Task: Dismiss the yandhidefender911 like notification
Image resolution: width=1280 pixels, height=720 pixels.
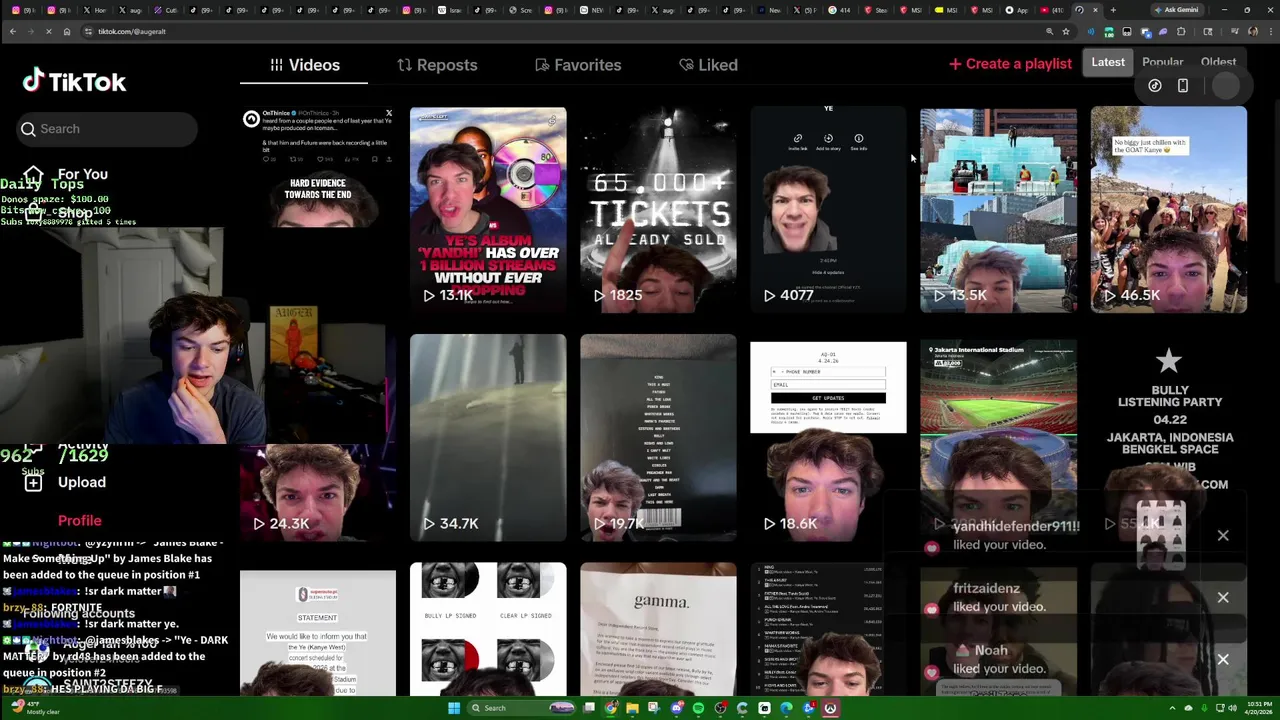Action: [x=1222, y=536]
